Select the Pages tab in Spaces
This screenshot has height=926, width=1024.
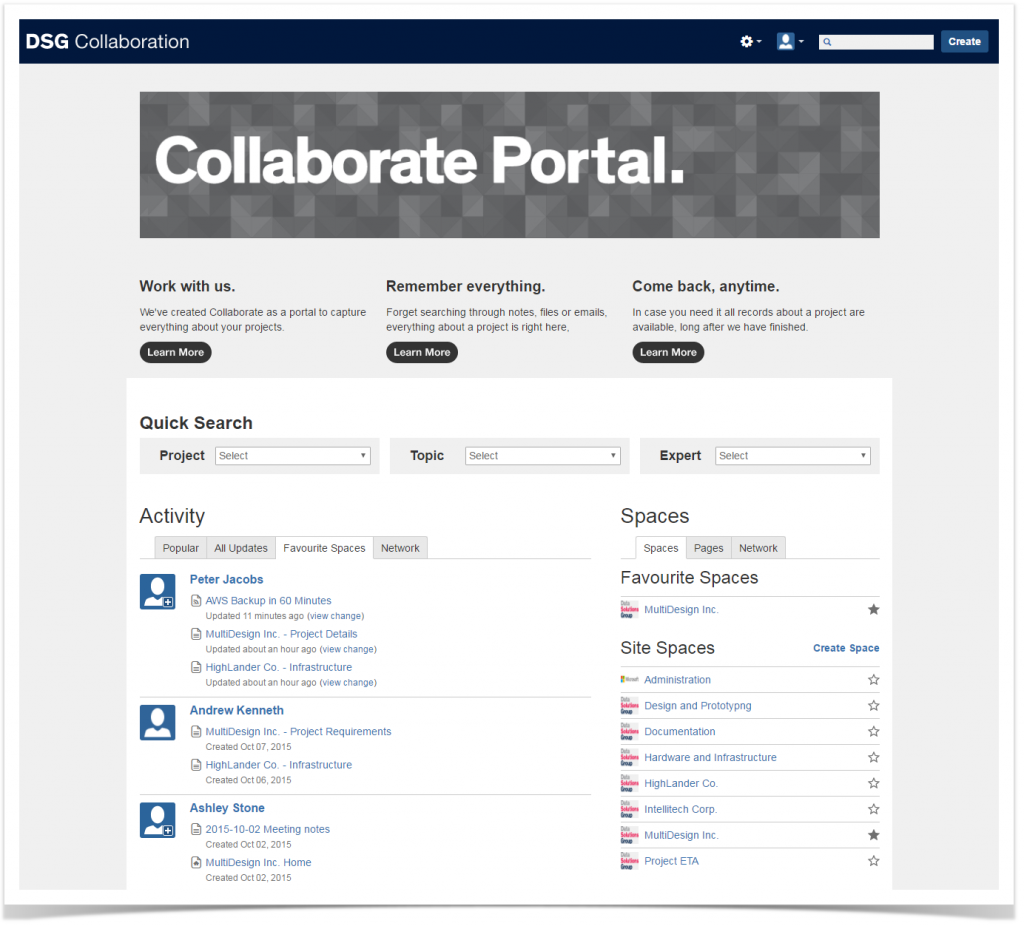click(708, 547)
